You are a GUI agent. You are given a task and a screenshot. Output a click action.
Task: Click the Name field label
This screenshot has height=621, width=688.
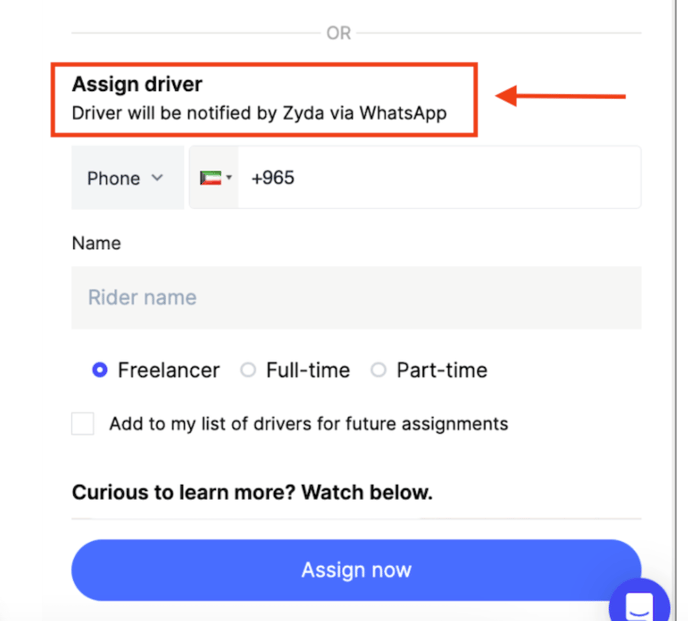click(97, 243)
